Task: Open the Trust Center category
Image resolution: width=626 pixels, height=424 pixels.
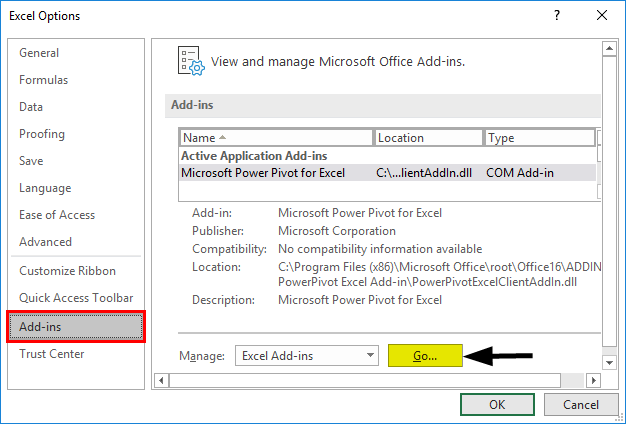Action: (76, 354)
